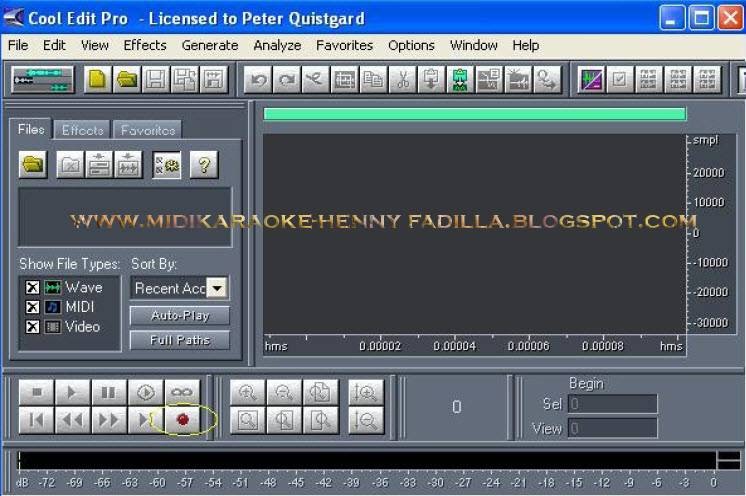Click the Rewind transport button
The width and height of the screenshot is (746, 496).
point(72,419)
